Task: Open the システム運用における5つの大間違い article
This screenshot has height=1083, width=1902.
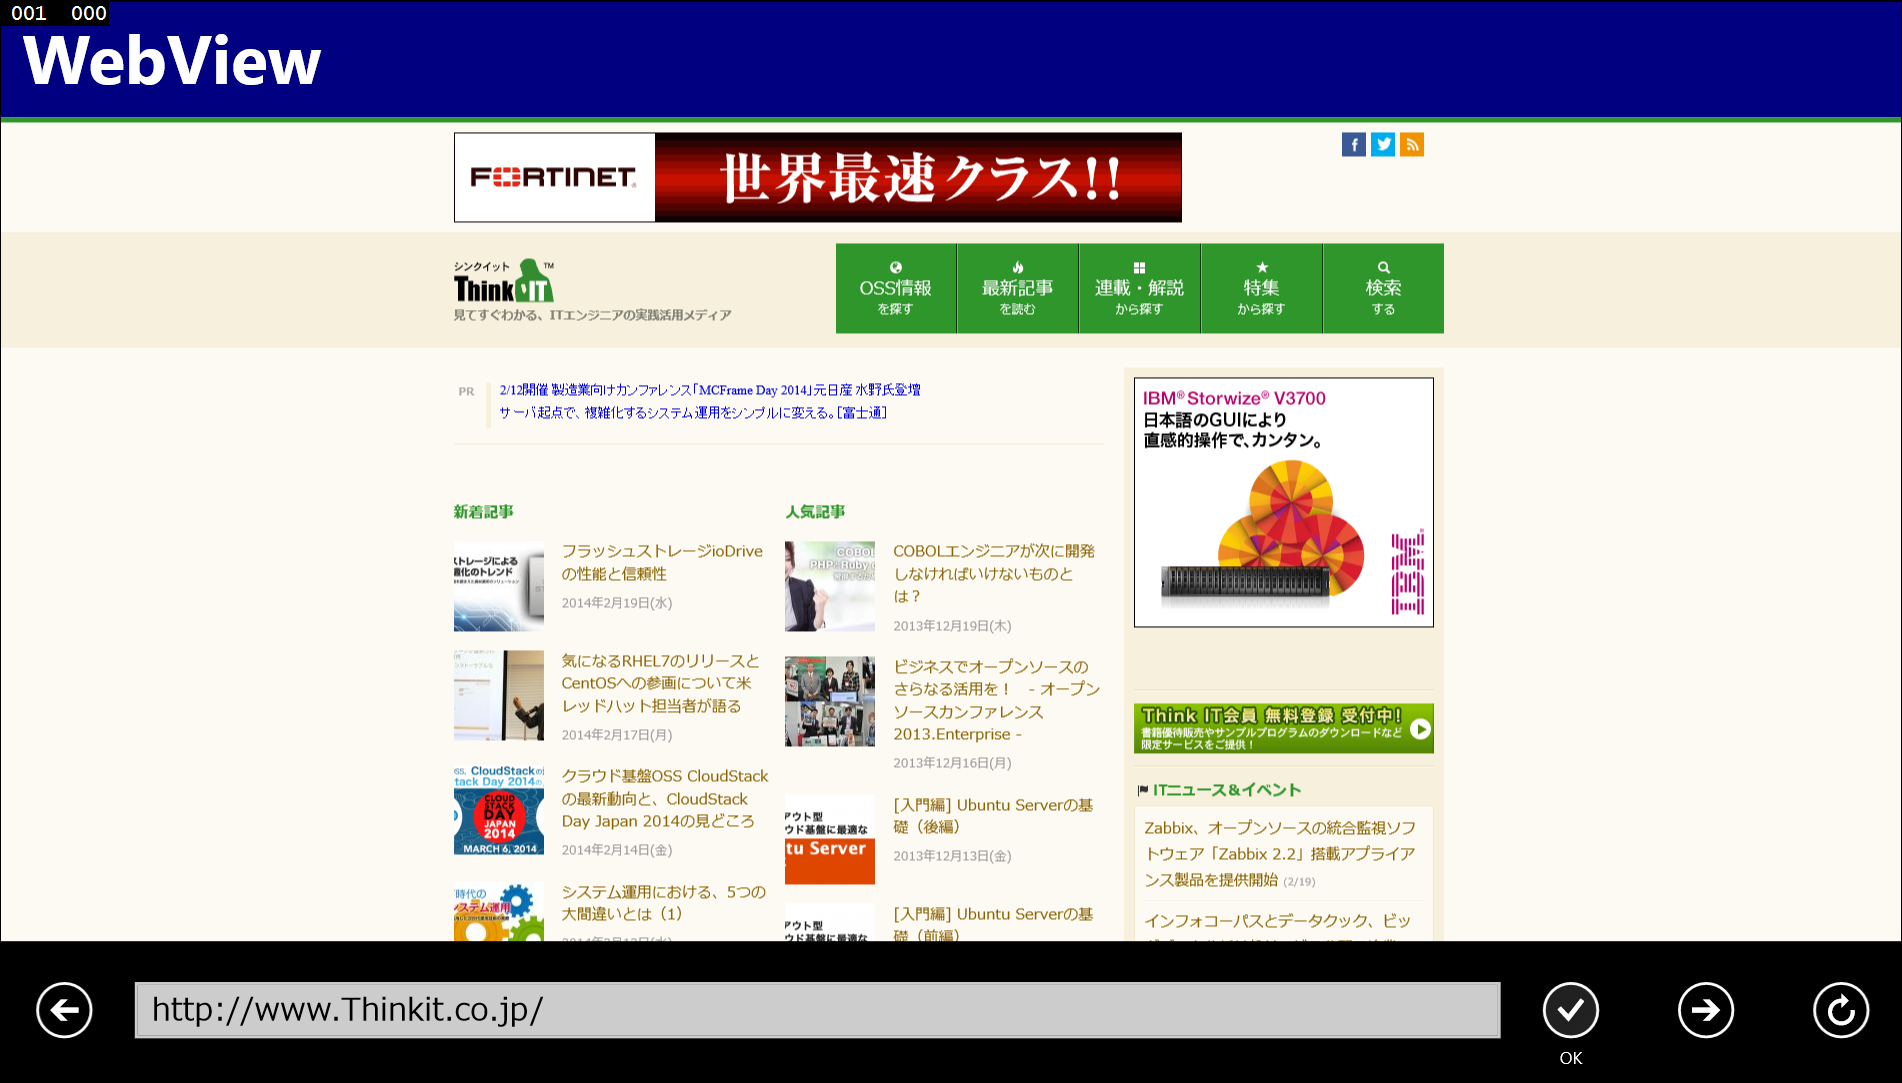Action: coord(663,902)
